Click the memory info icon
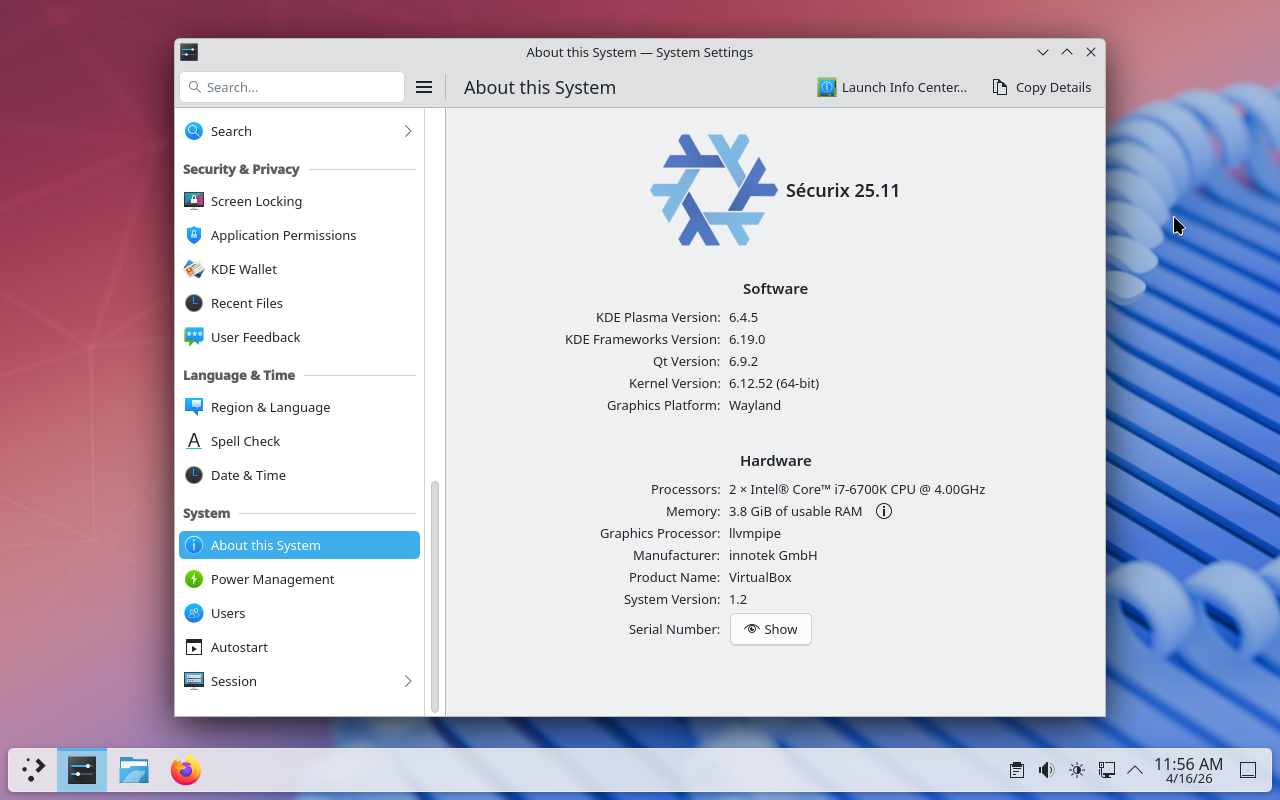 point(884,511)
